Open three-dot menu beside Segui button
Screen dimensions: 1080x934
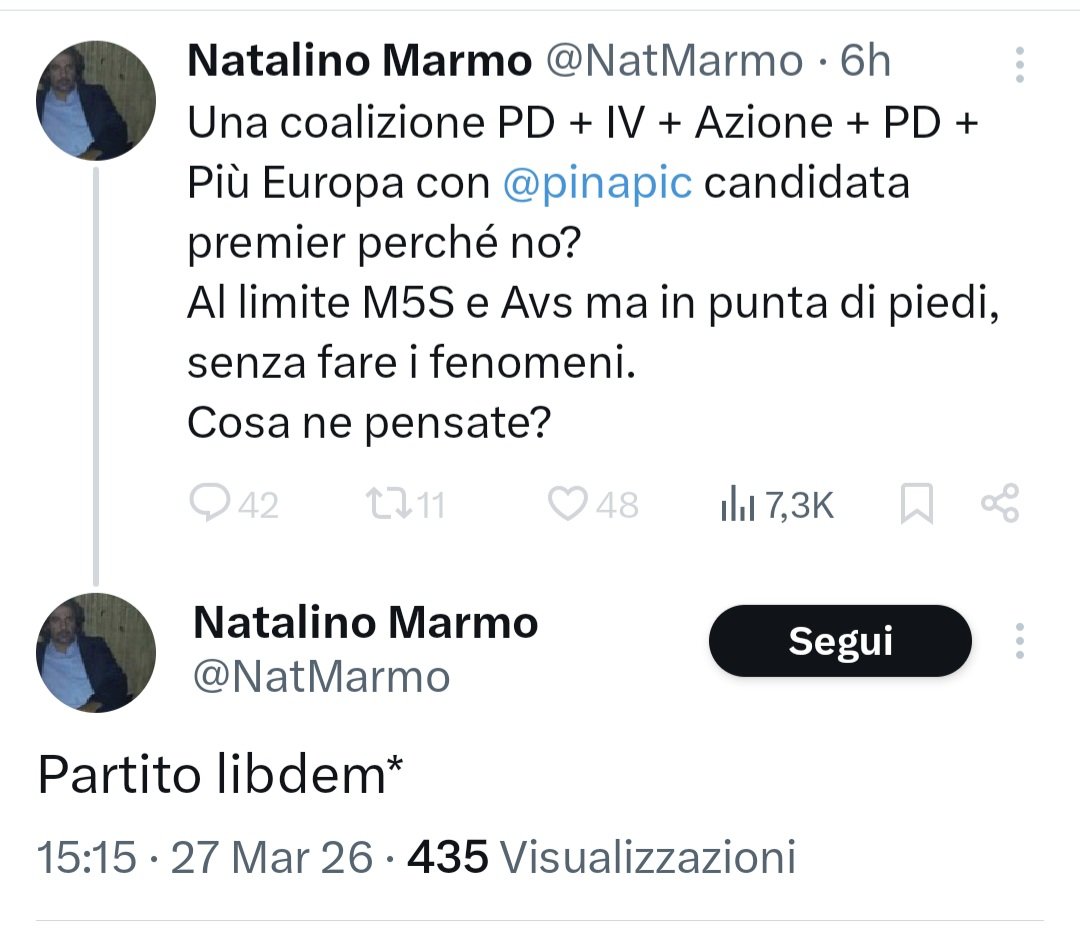point(1019,641)
